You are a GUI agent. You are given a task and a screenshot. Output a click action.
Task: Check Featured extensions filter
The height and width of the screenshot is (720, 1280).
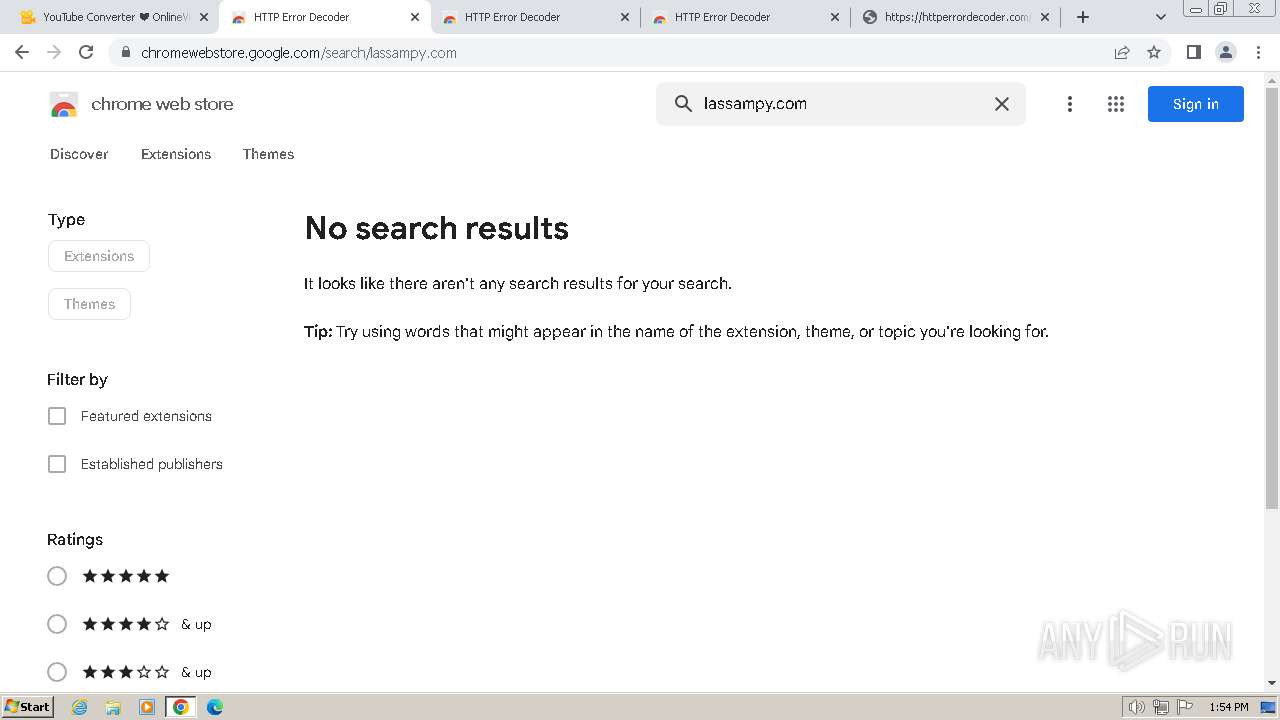click(x=57, y=416)
